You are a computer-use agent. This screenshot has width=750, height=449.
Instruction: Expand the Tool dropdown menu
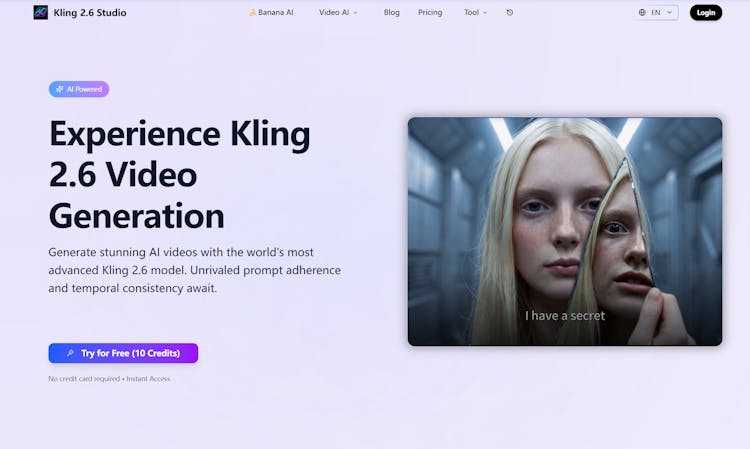pos(471,13)
